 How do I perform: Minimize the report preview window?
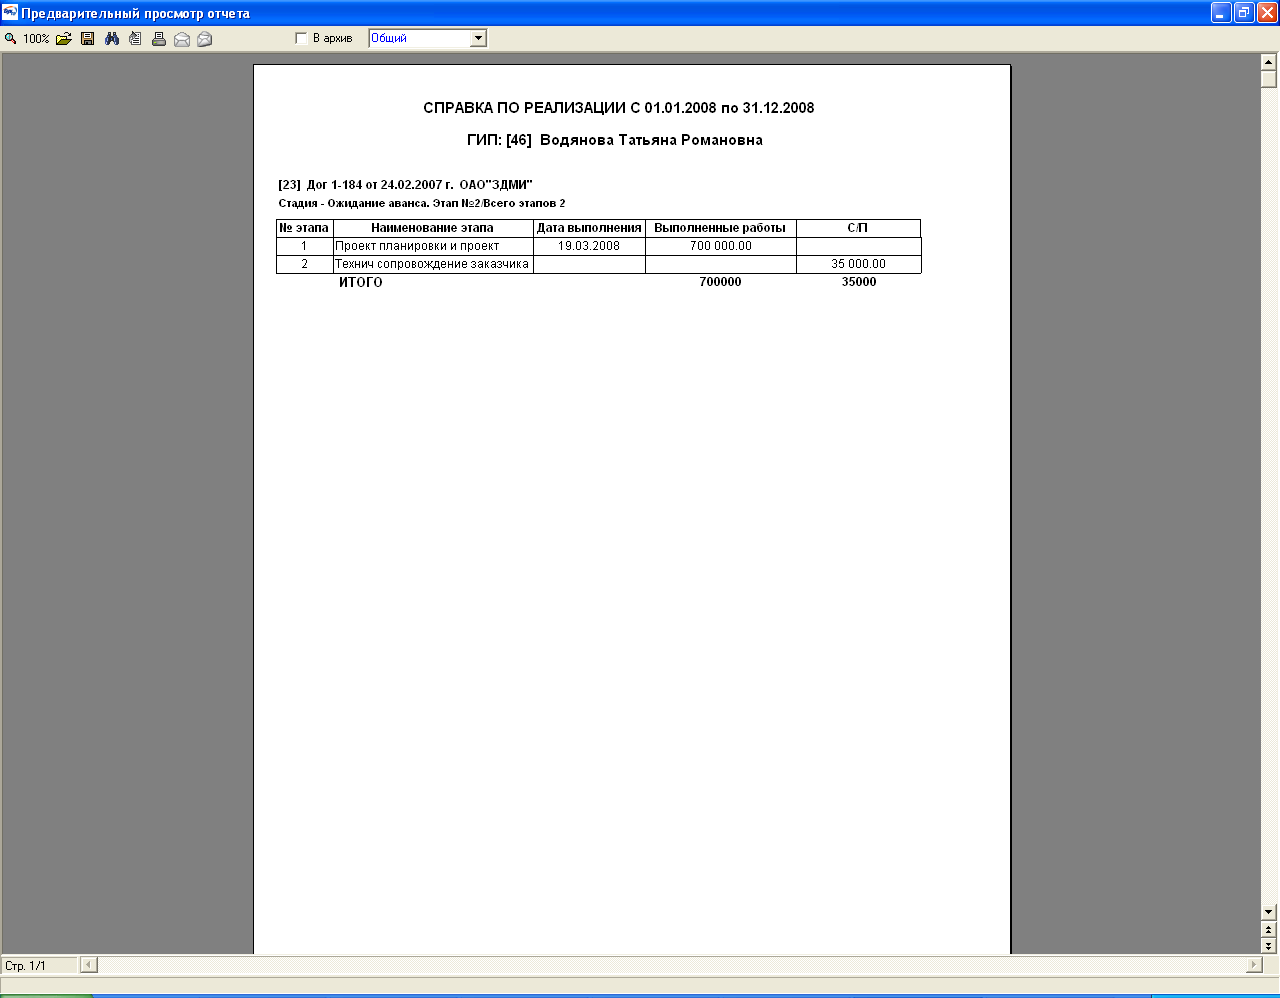coord(1221,12)
